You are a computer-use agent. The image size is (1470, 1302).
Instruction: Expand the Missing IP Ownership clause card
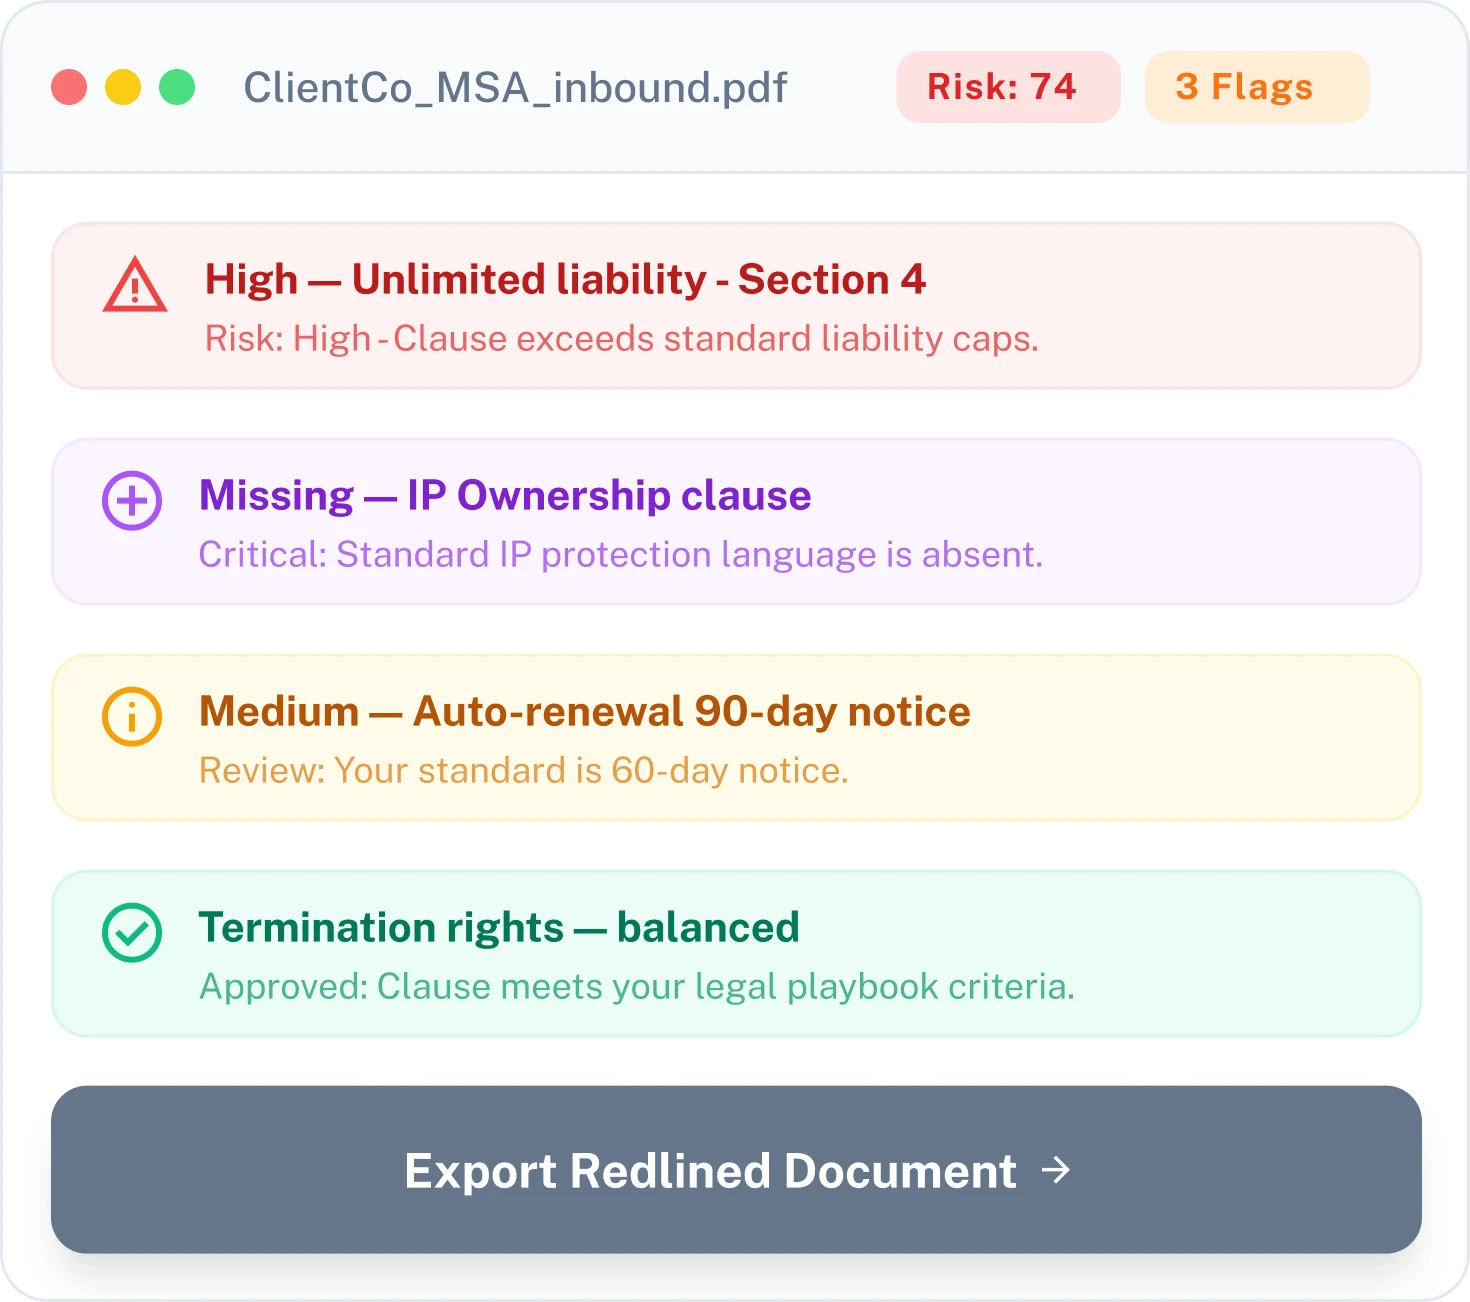tap(735, 521)
